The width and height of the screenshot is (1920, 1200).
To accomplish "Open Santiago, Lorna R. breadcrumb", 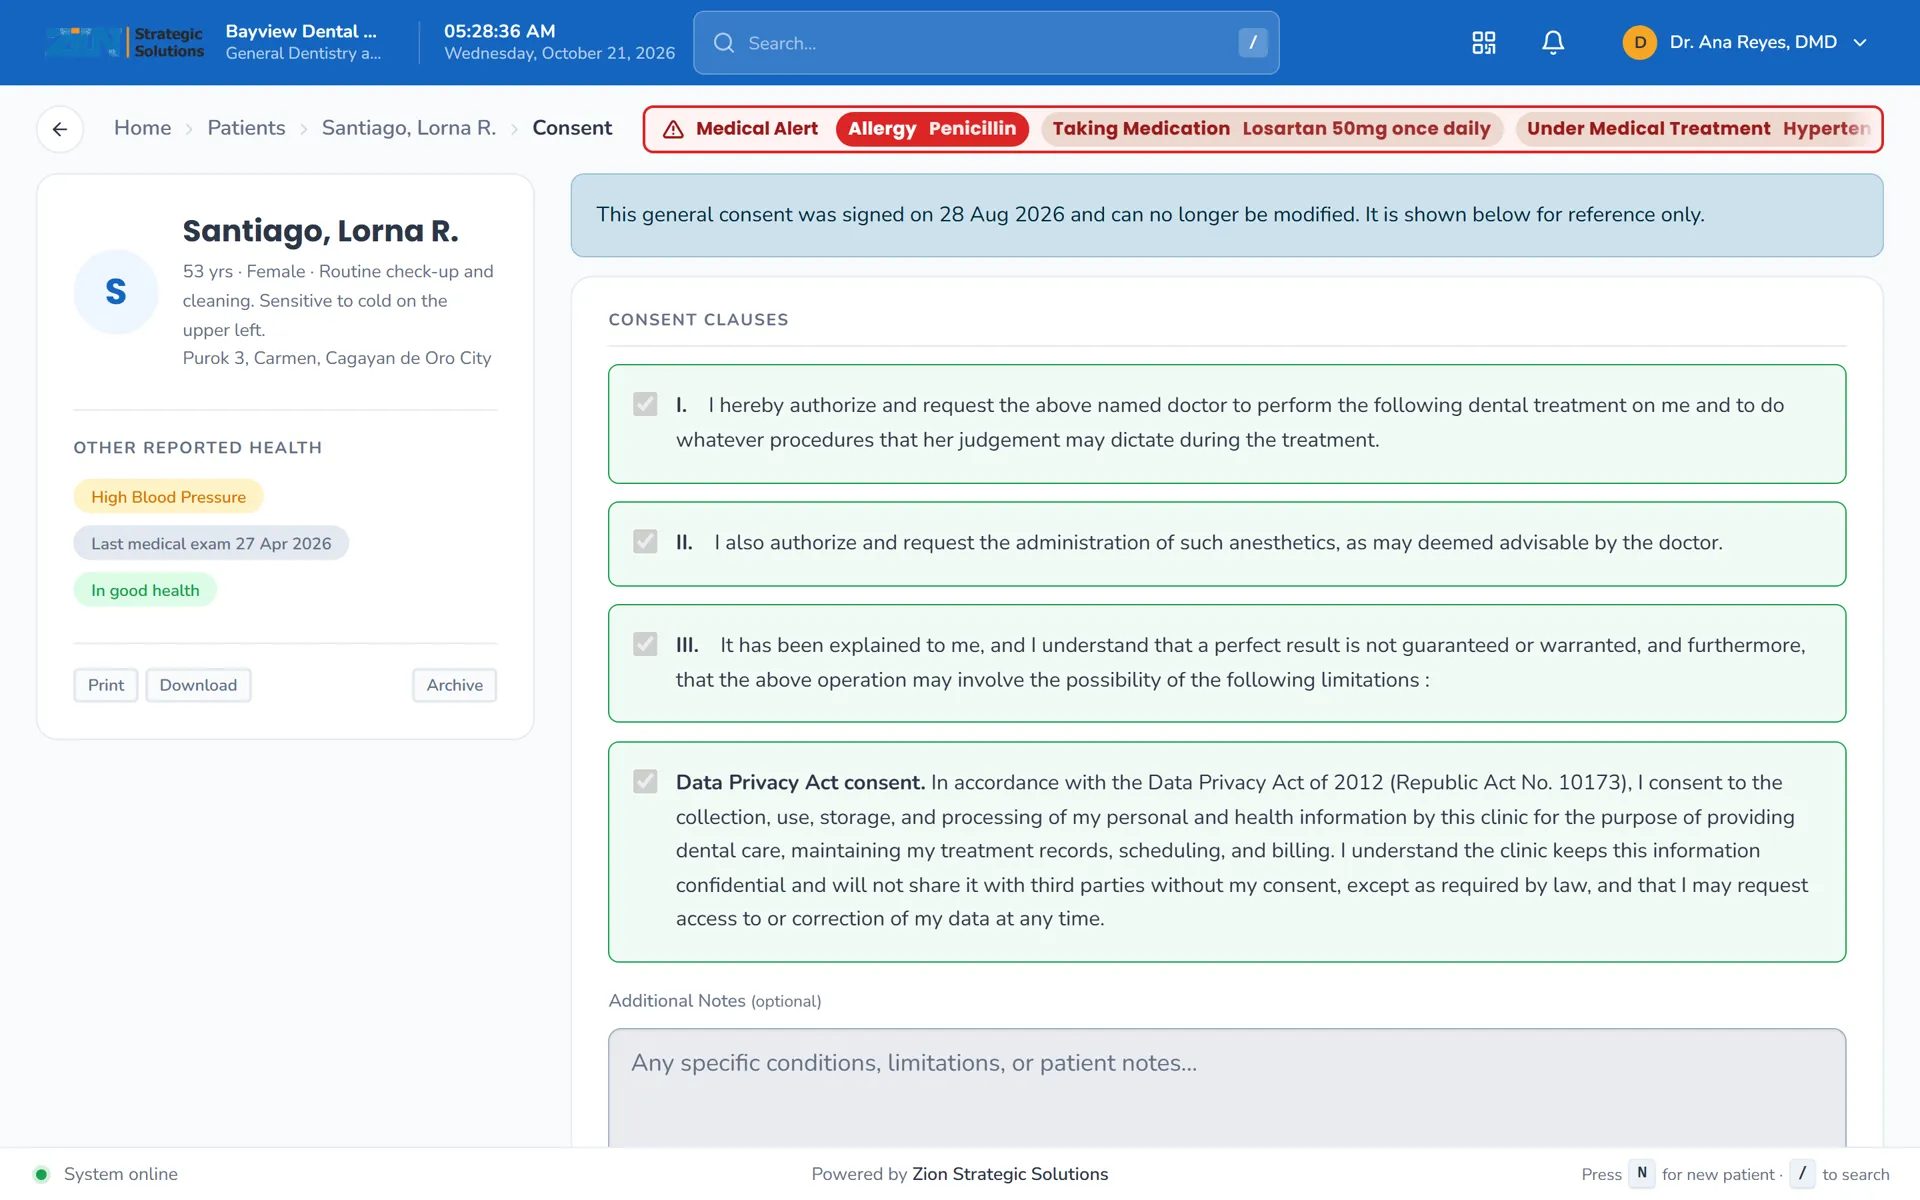I will (408, 128).
